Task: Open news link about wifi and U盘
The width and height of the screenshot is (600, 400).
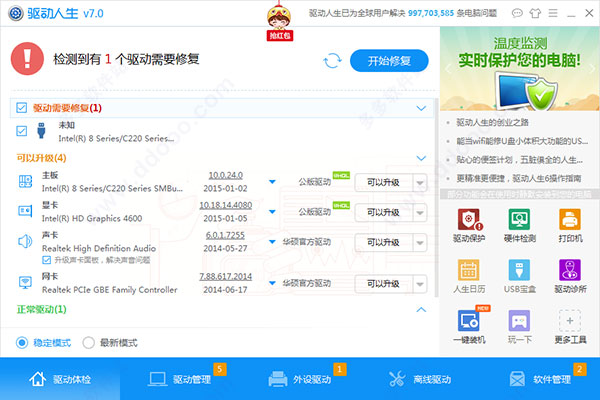Action: tap(522, 141)
